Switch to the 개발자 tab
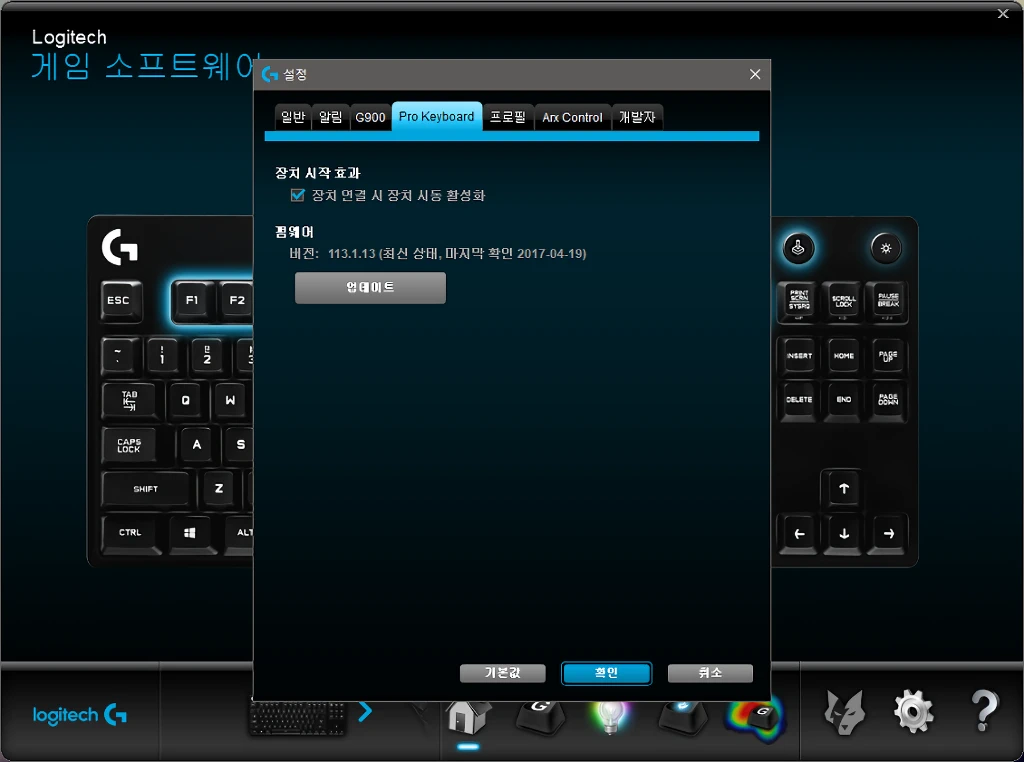Viewport: 1024px width, 762px height. [637, 118]
